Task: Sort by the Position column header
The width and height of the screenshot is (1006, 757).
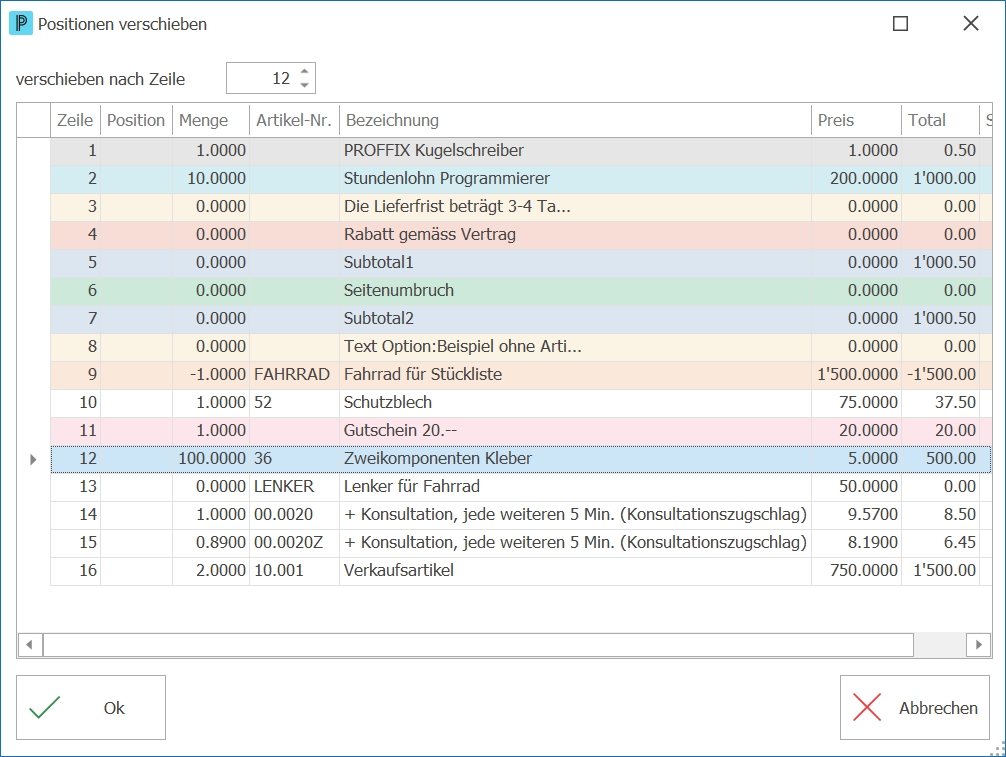Action: click(136, 120)
